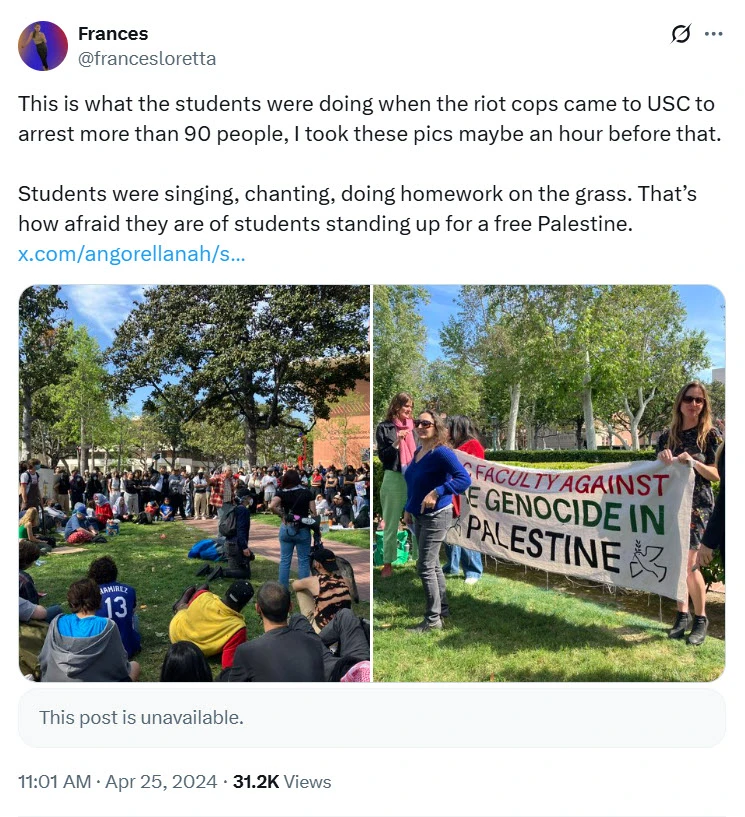
Task: Click the 11:01 AM Apr 25, 2024 timestamp
Action: click(117, 782)
